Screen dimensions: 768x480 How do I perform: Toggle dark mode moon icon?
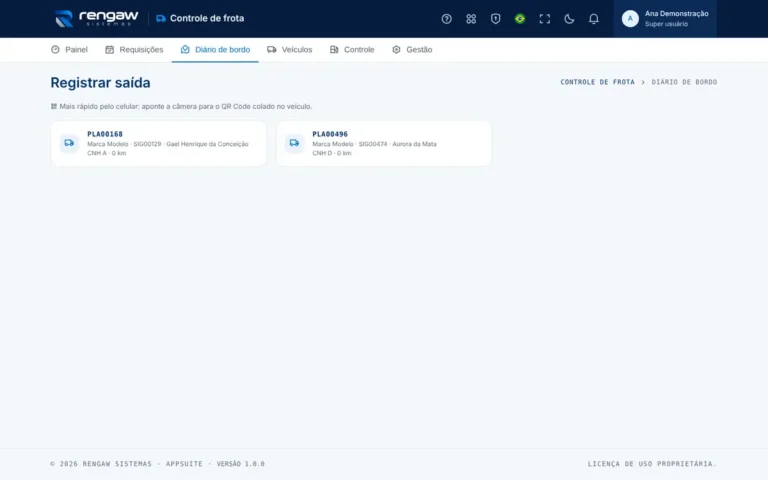point(569,19)
